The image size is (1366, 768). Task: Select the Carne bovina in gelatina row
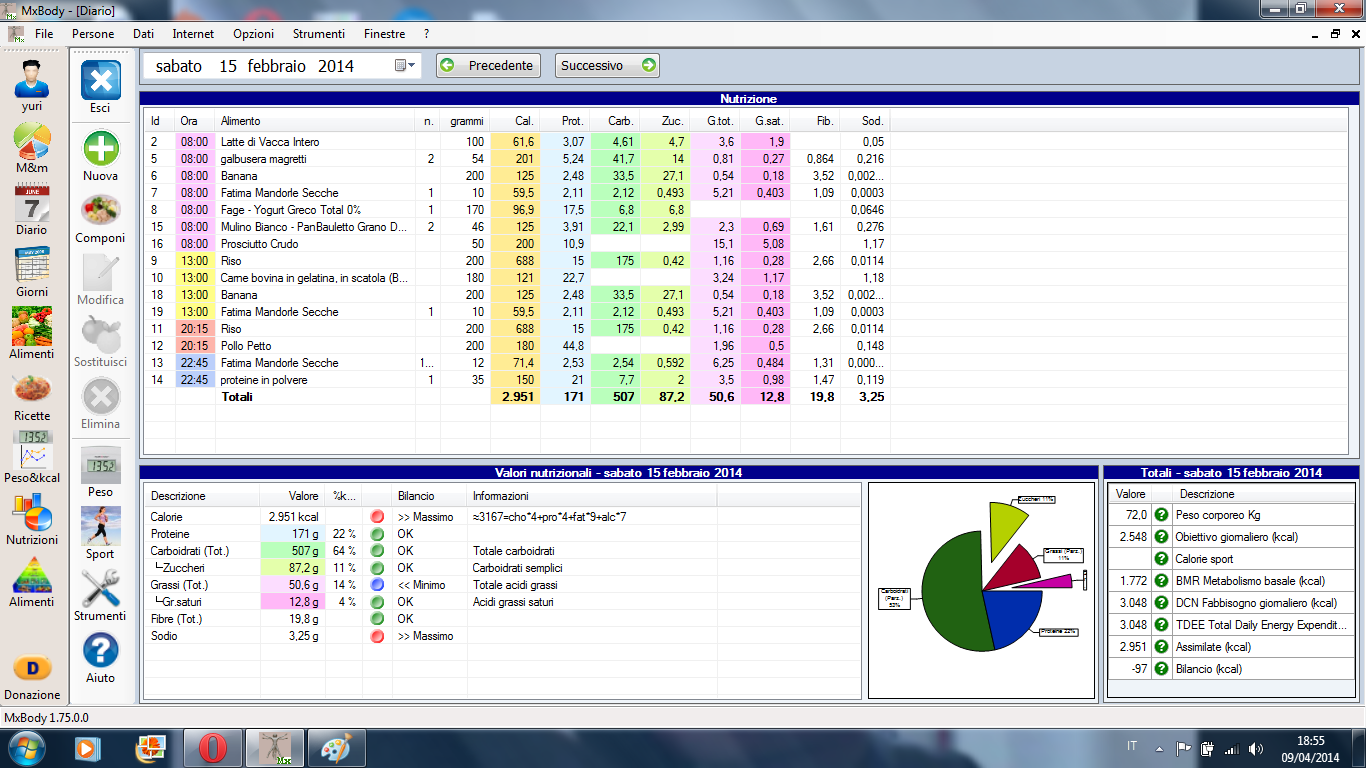[516, 278]
